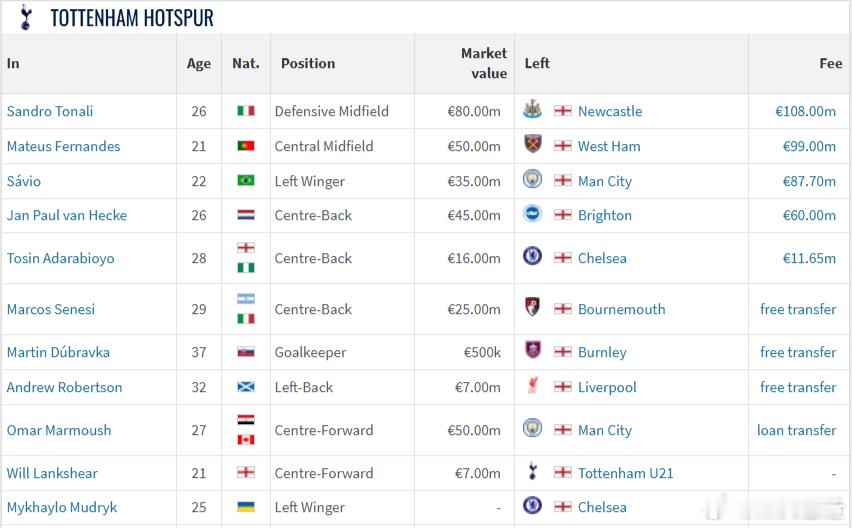The image size is (852, 528).
Task: Click the Bournemouth club crest
Action: click(532, 307)
